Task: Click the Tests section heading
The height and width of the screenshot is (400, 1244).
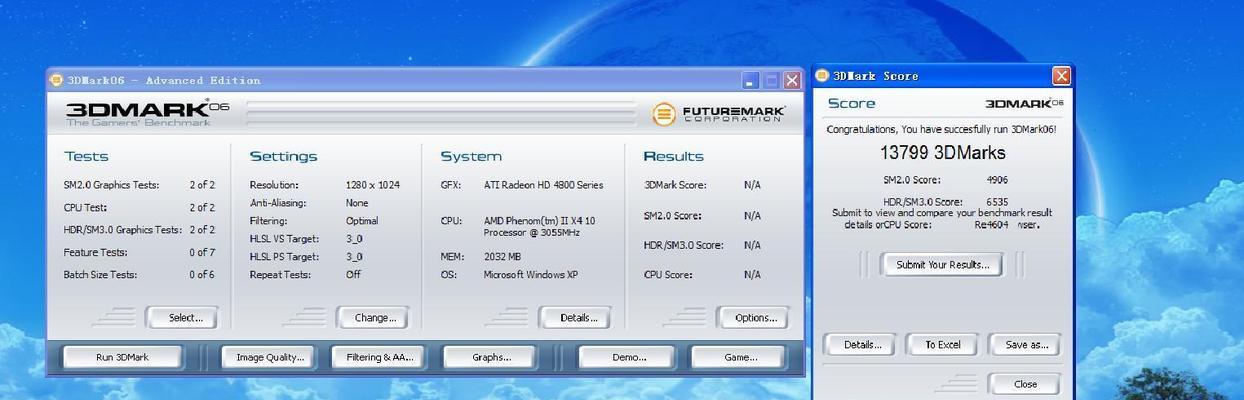Action: tap(86, 156)
